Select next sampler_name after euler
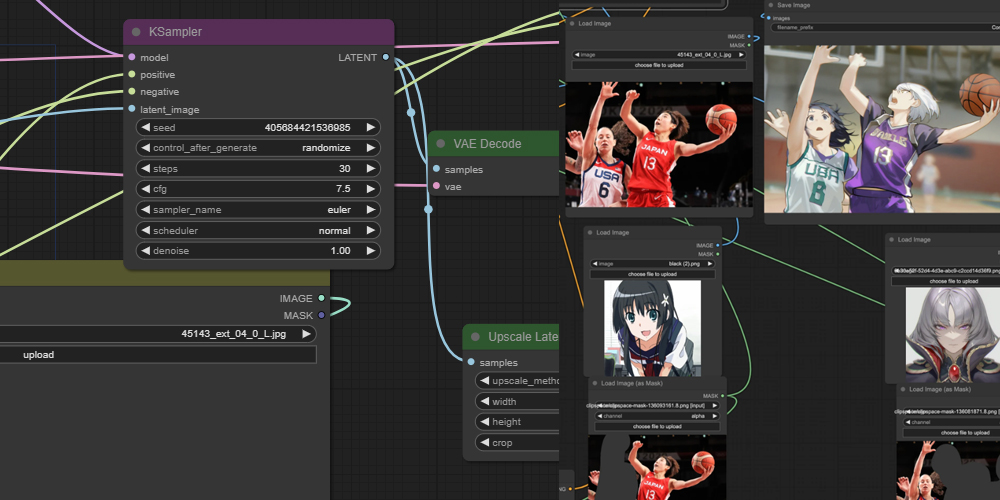The width and height of the screenshot is (1000, 500). 371,209
